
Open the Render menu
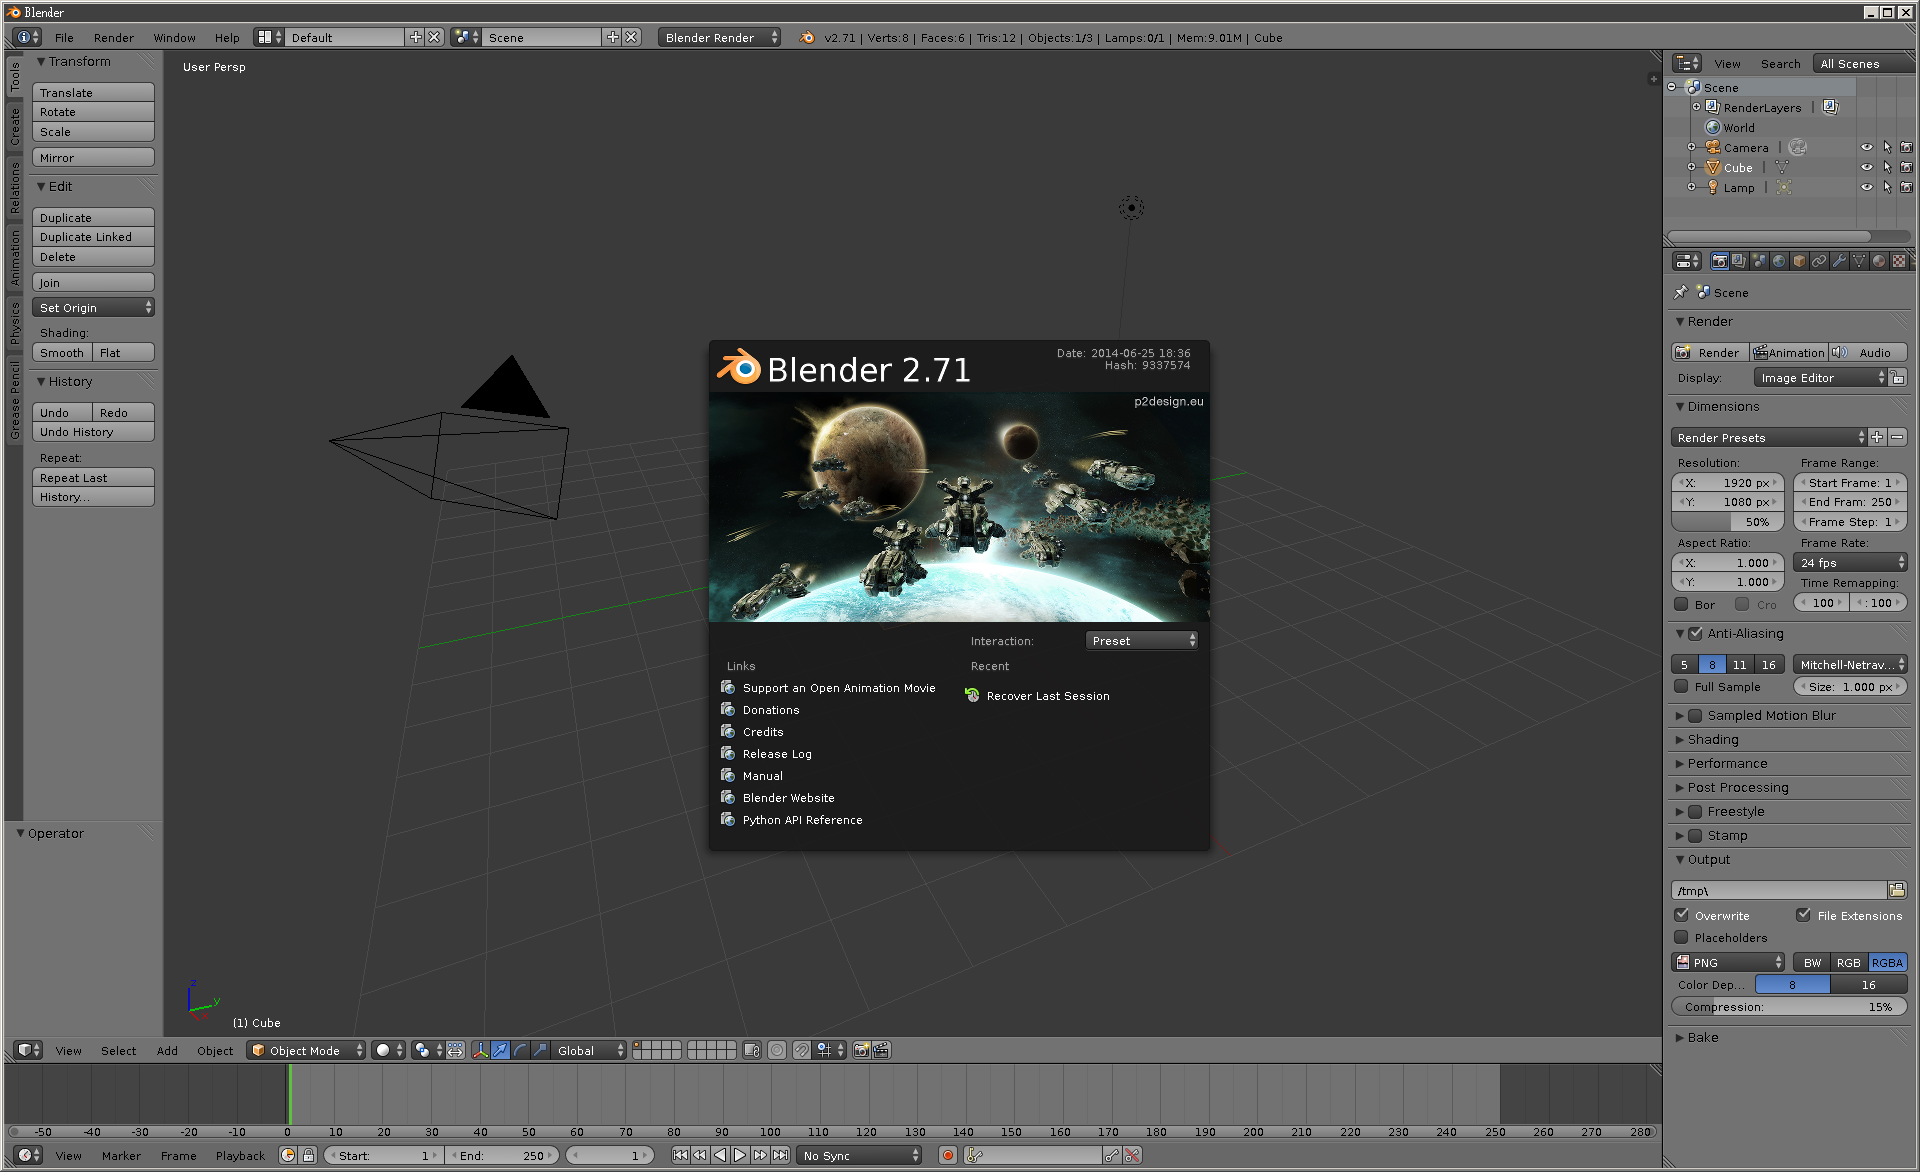[x=113, y=38]
